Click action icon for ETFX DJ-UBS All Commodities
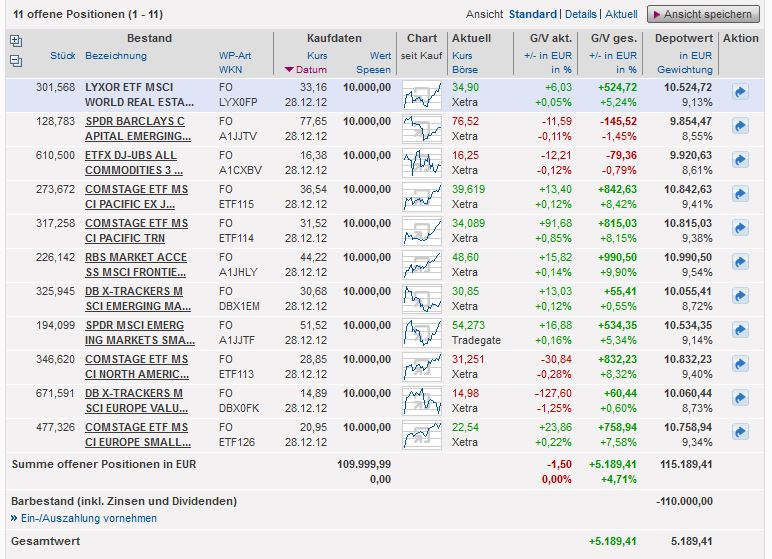The height and width of the screenshot is (559, 772). (x=740, y=160)
